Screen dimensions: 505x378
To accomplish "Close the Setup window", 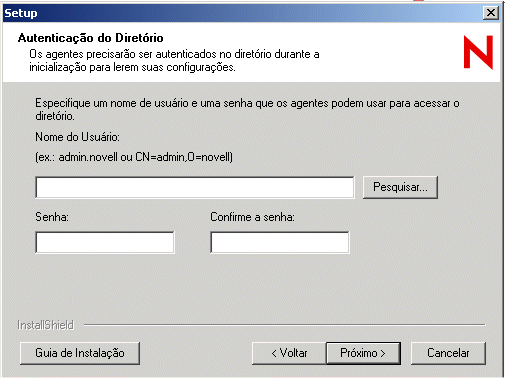I will coord(491,13).
